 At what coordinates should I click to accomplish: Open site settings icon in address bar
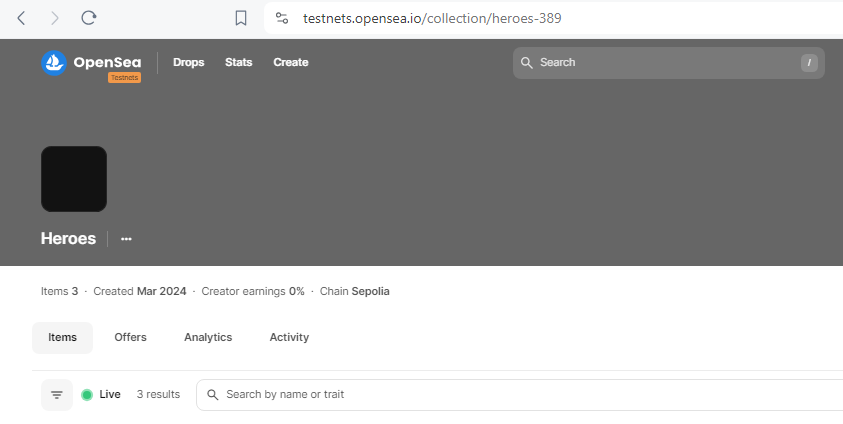click(x=282, y=18)
